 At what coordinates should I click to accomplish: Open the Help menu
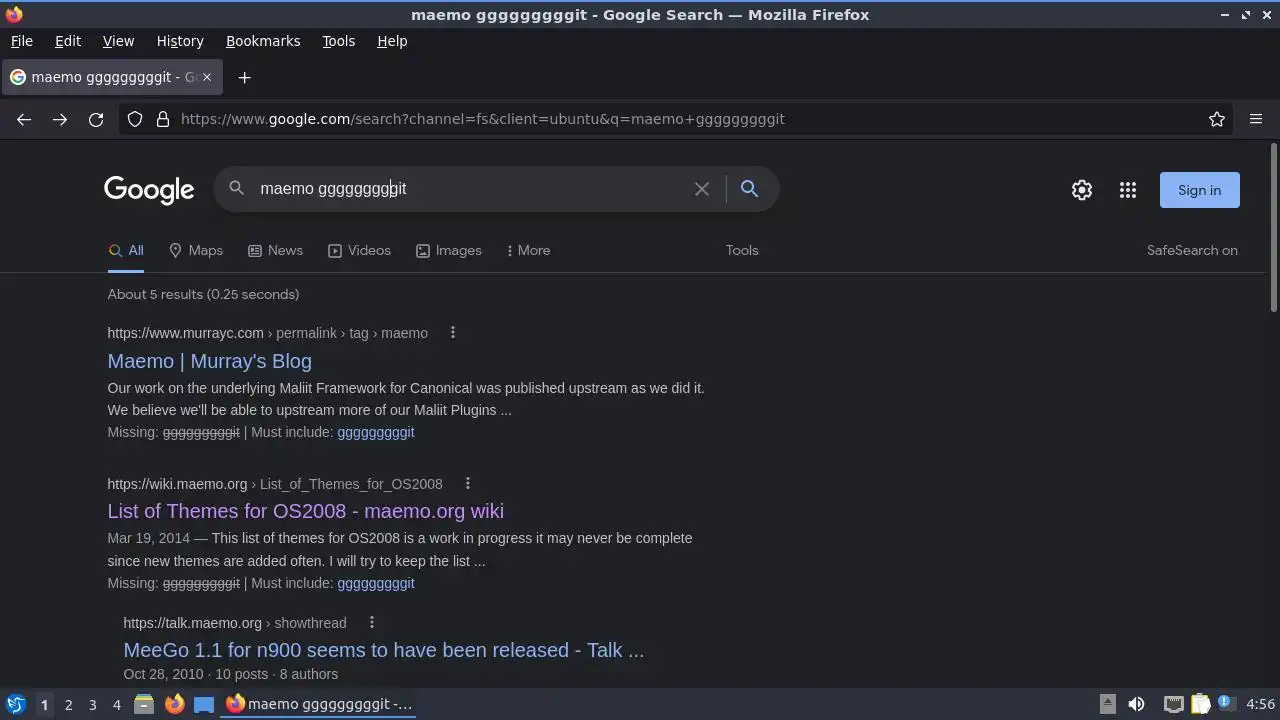point(392,41)
